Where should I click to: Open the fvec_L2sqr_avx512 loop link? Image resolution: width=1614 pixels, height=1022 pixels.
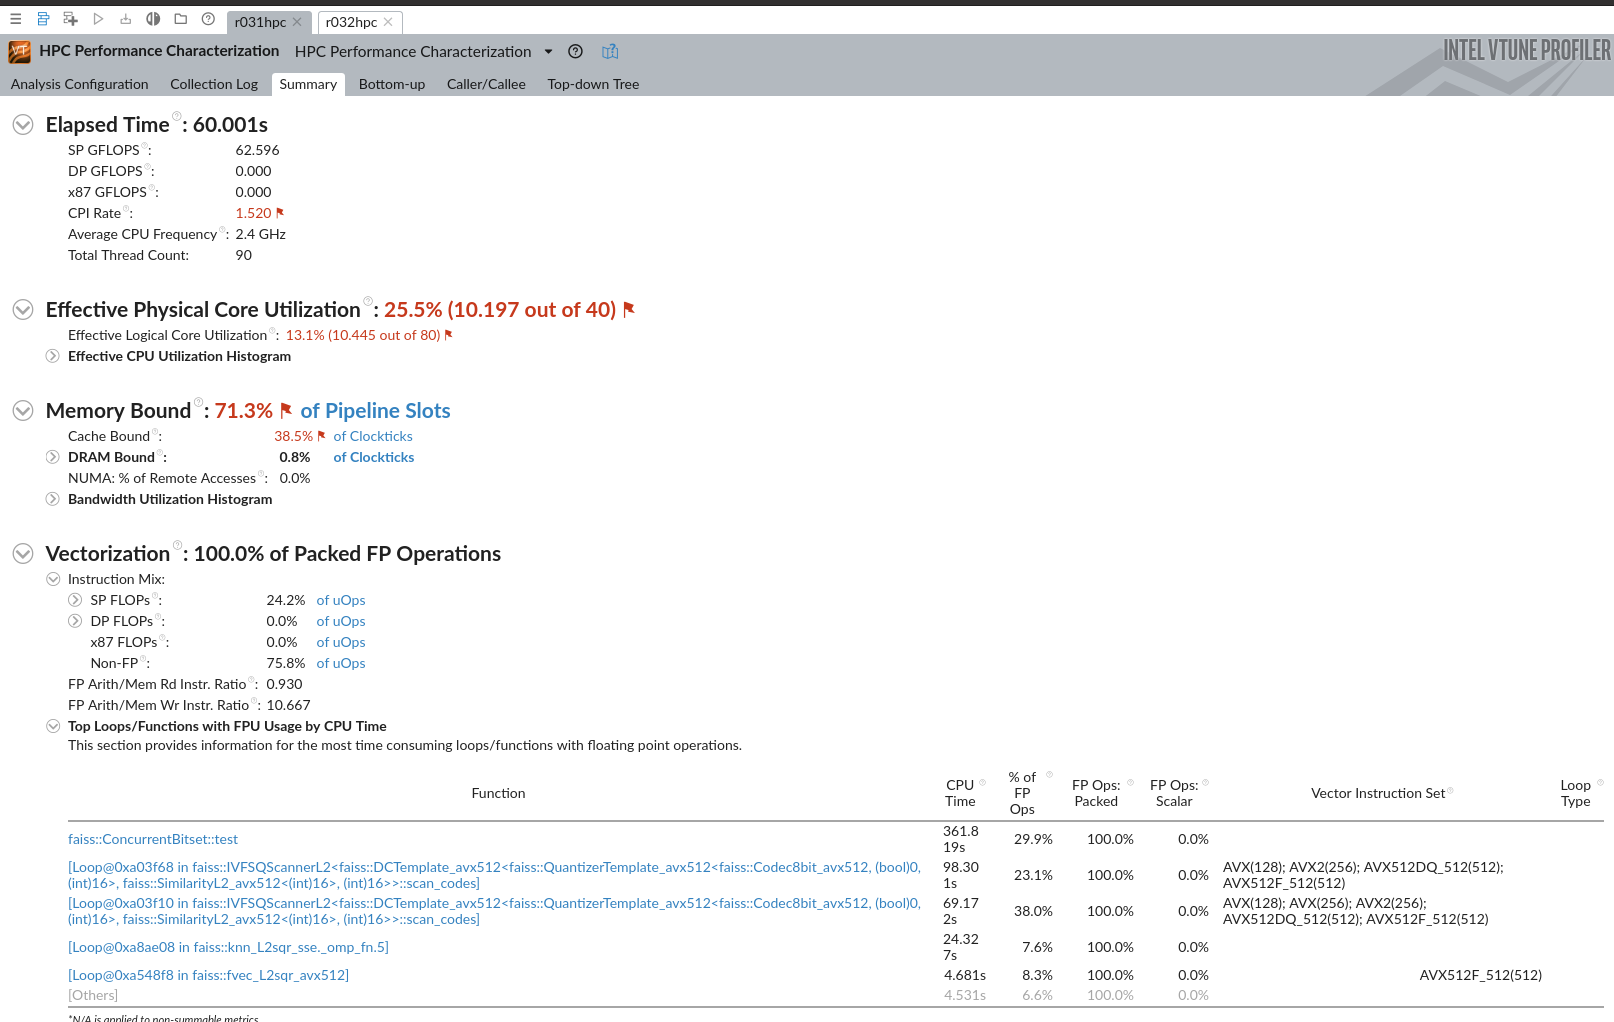[x=208, y=975]
